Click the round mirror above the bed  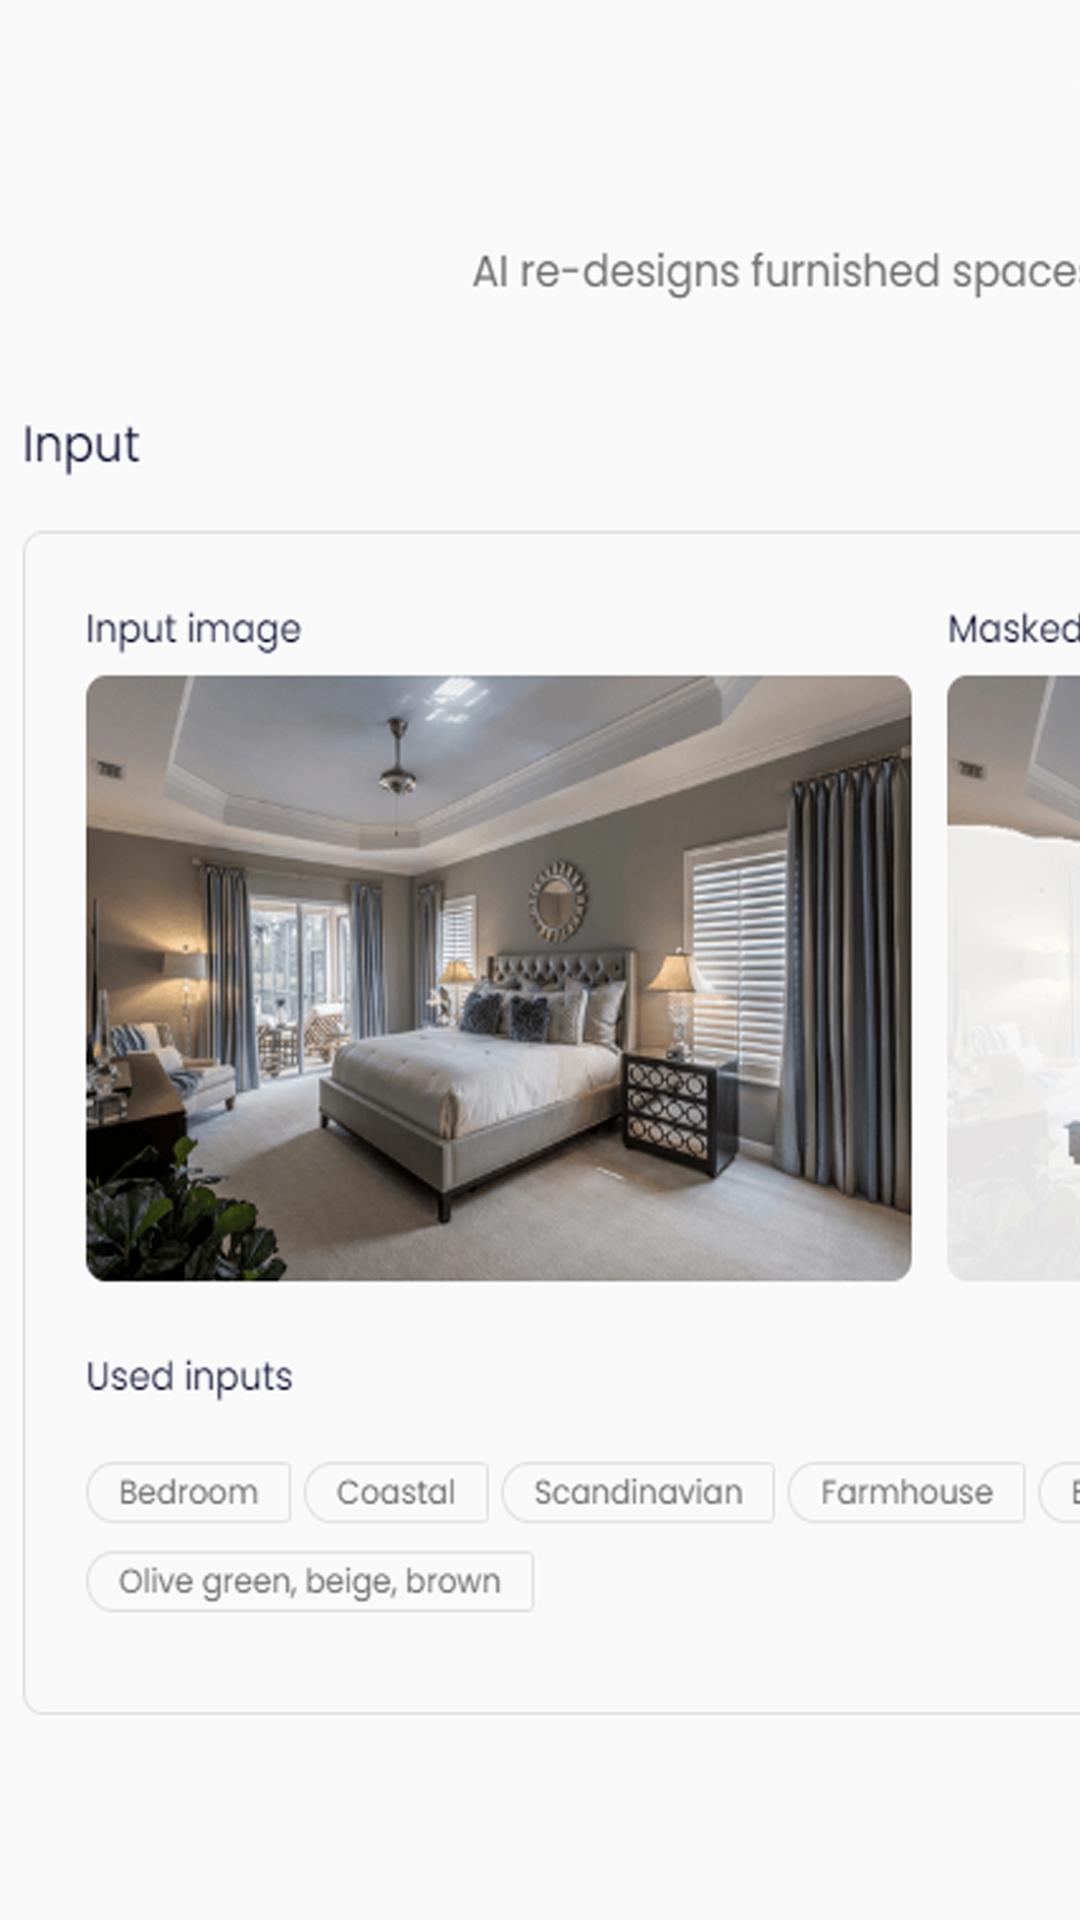pyautogui.click(x=557, y=901)
